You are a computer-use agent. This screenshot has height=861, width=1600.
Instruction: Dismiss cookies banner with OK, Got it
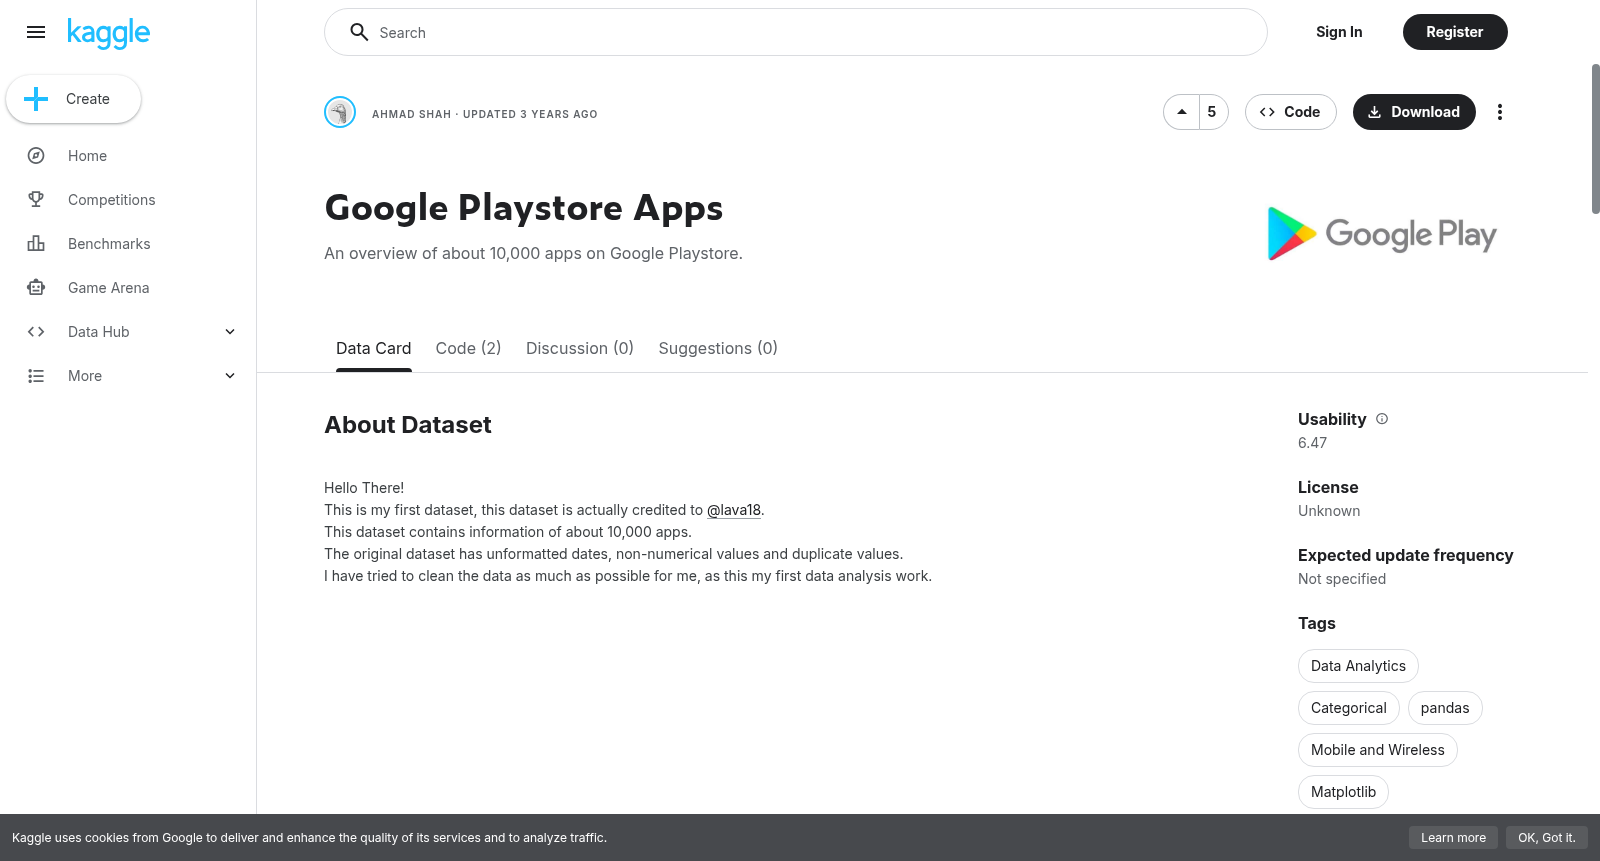pyautogui.click(x=1546, y=838)
